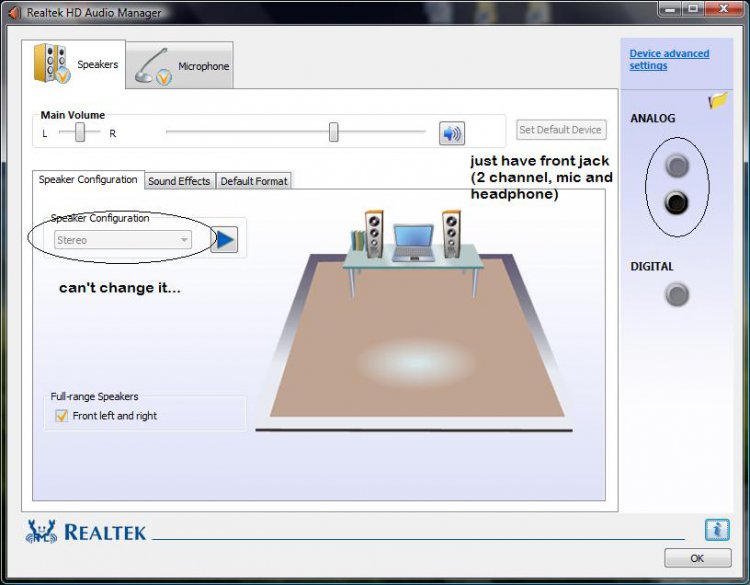This screenshot has width=750, height=585.
Task: Click the main volume slider handle
Action: 333,132
